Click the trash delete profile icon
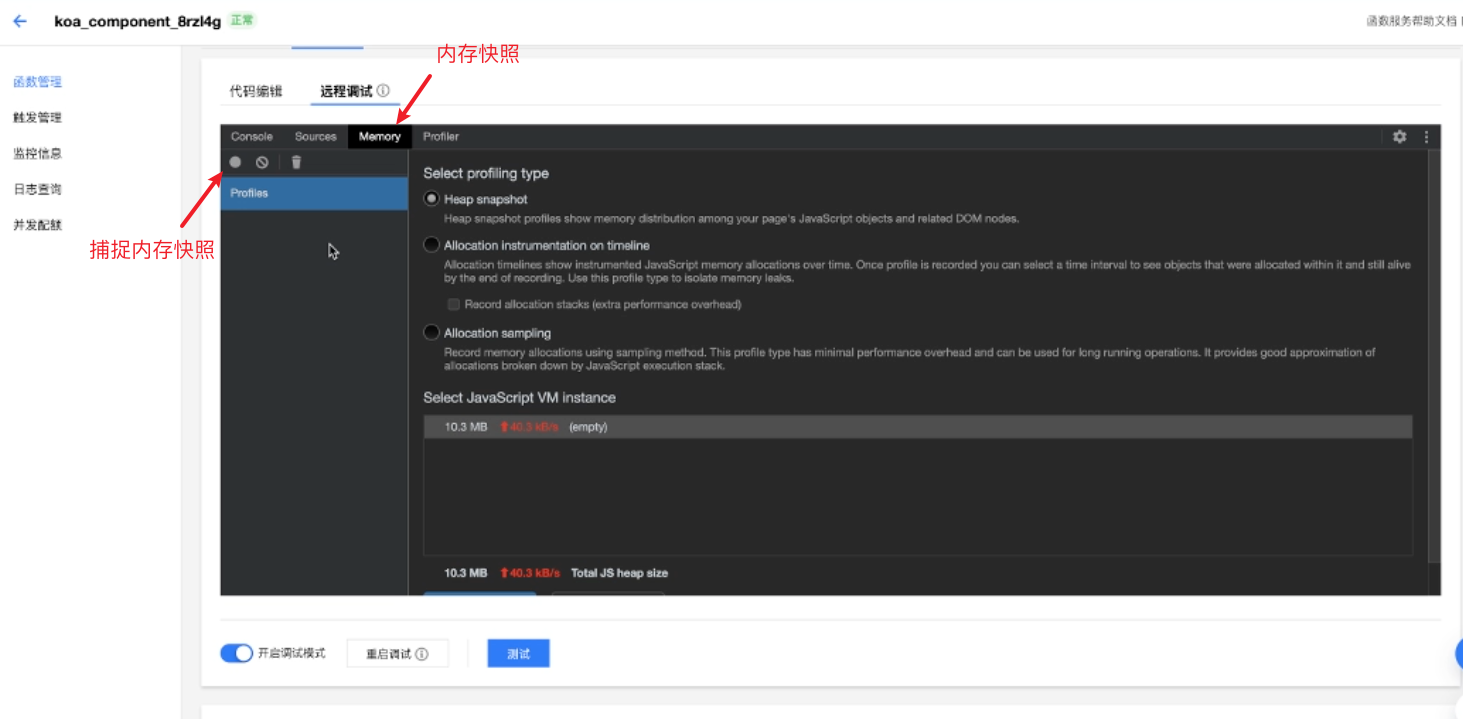Image resolution: width=1463 pixels, height=719 pixels. point(296,162)
